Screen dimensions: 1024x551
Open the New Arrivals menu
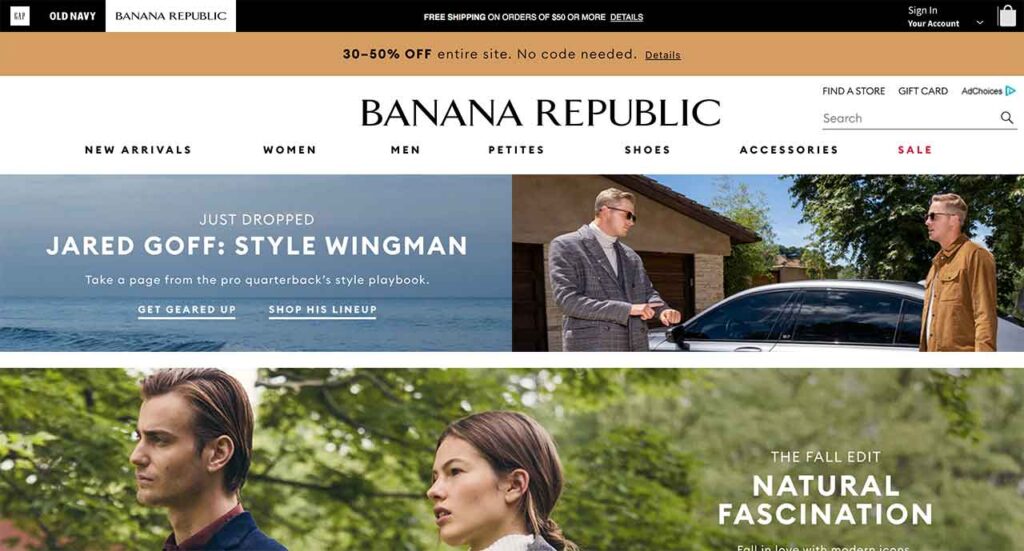[x=138, y=150]
